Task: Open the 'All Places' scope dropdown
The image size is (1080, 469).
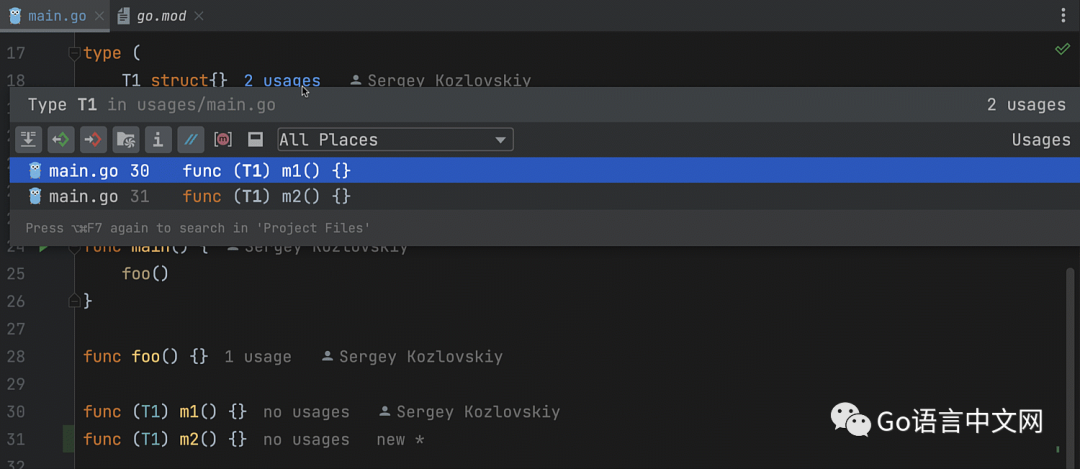Action: tap(395, 140)
